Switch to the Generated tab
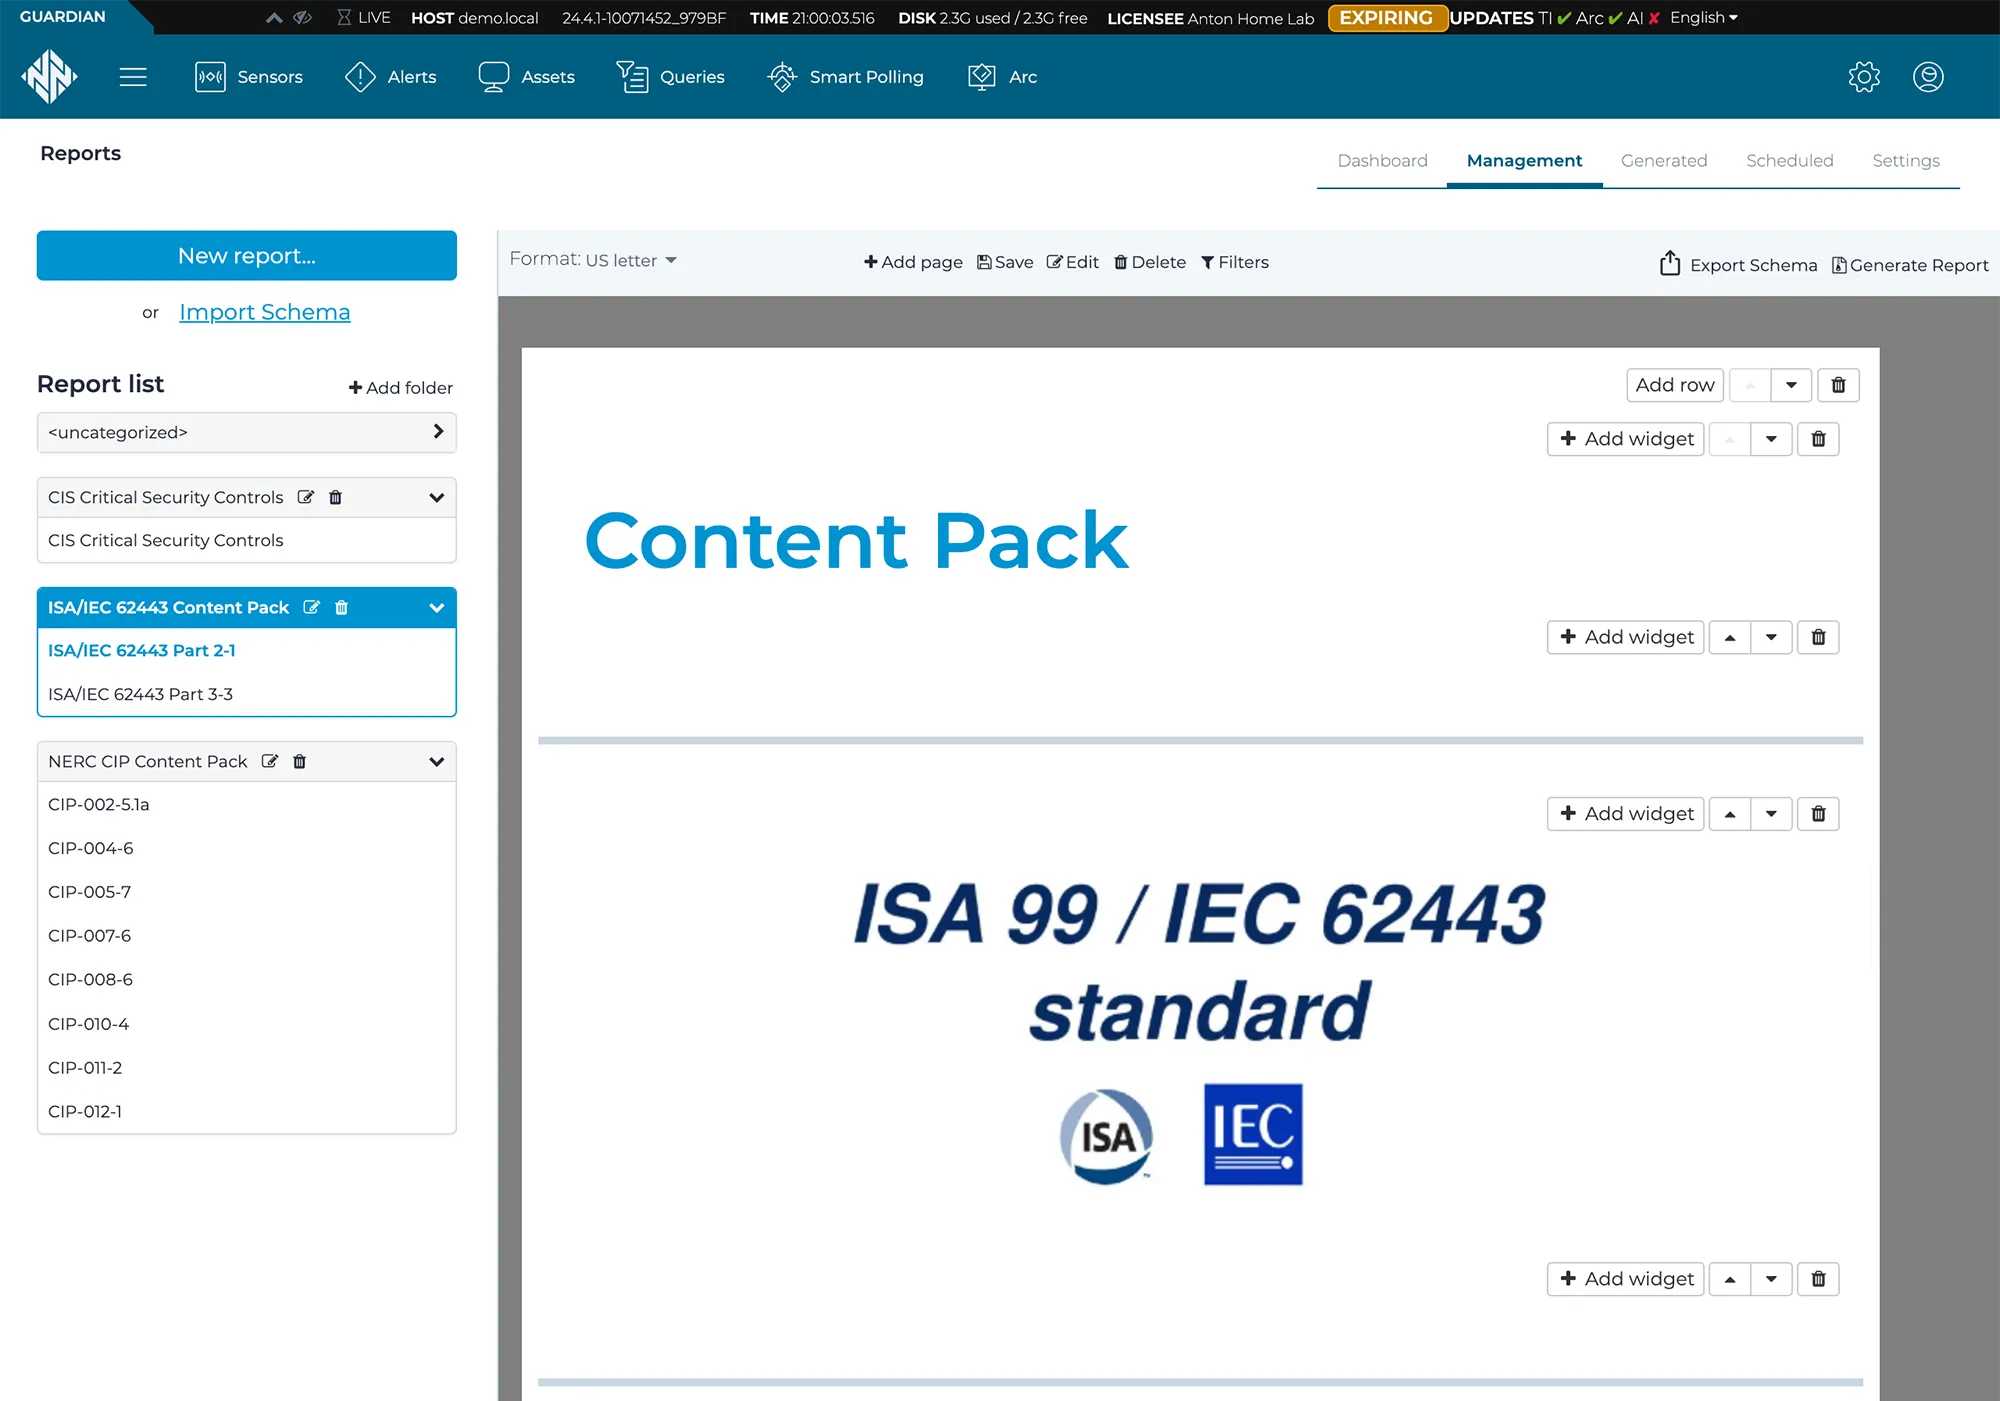Screen dimensions: 2000x1401 (1664, 161)
